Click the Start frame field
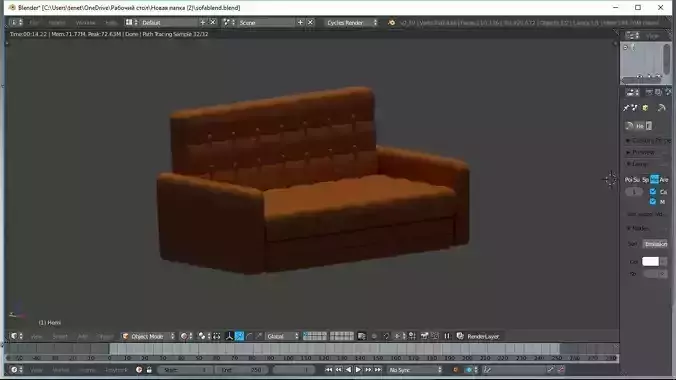The height and width of the screenshot is (380, 676). (185, 370)
